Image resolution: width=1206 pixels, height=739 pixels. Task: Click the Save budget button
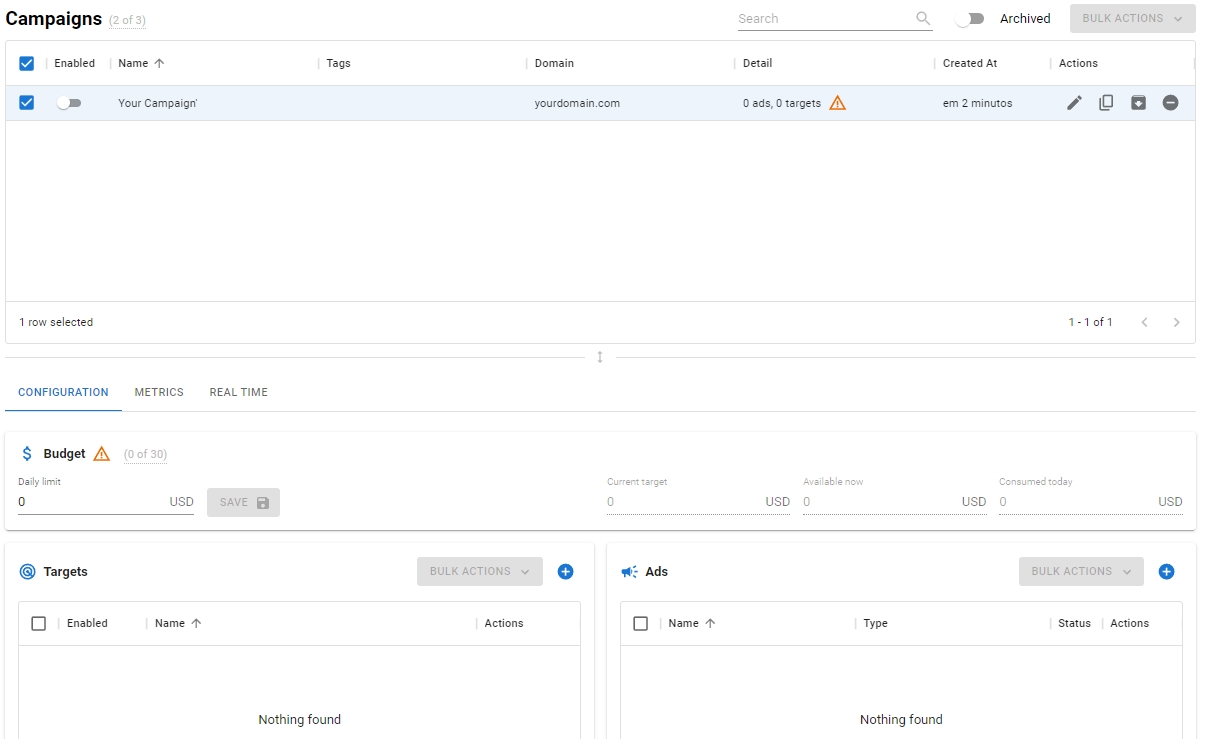point(243,503)
